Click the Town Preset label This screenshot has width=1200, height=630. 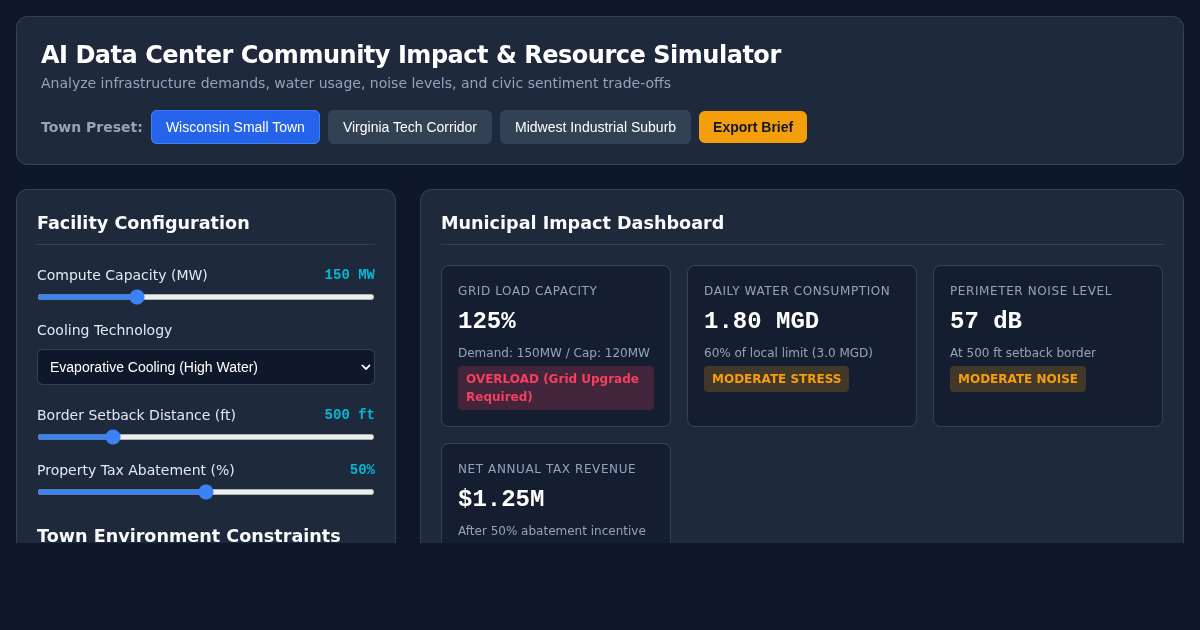tap(92, 127)
